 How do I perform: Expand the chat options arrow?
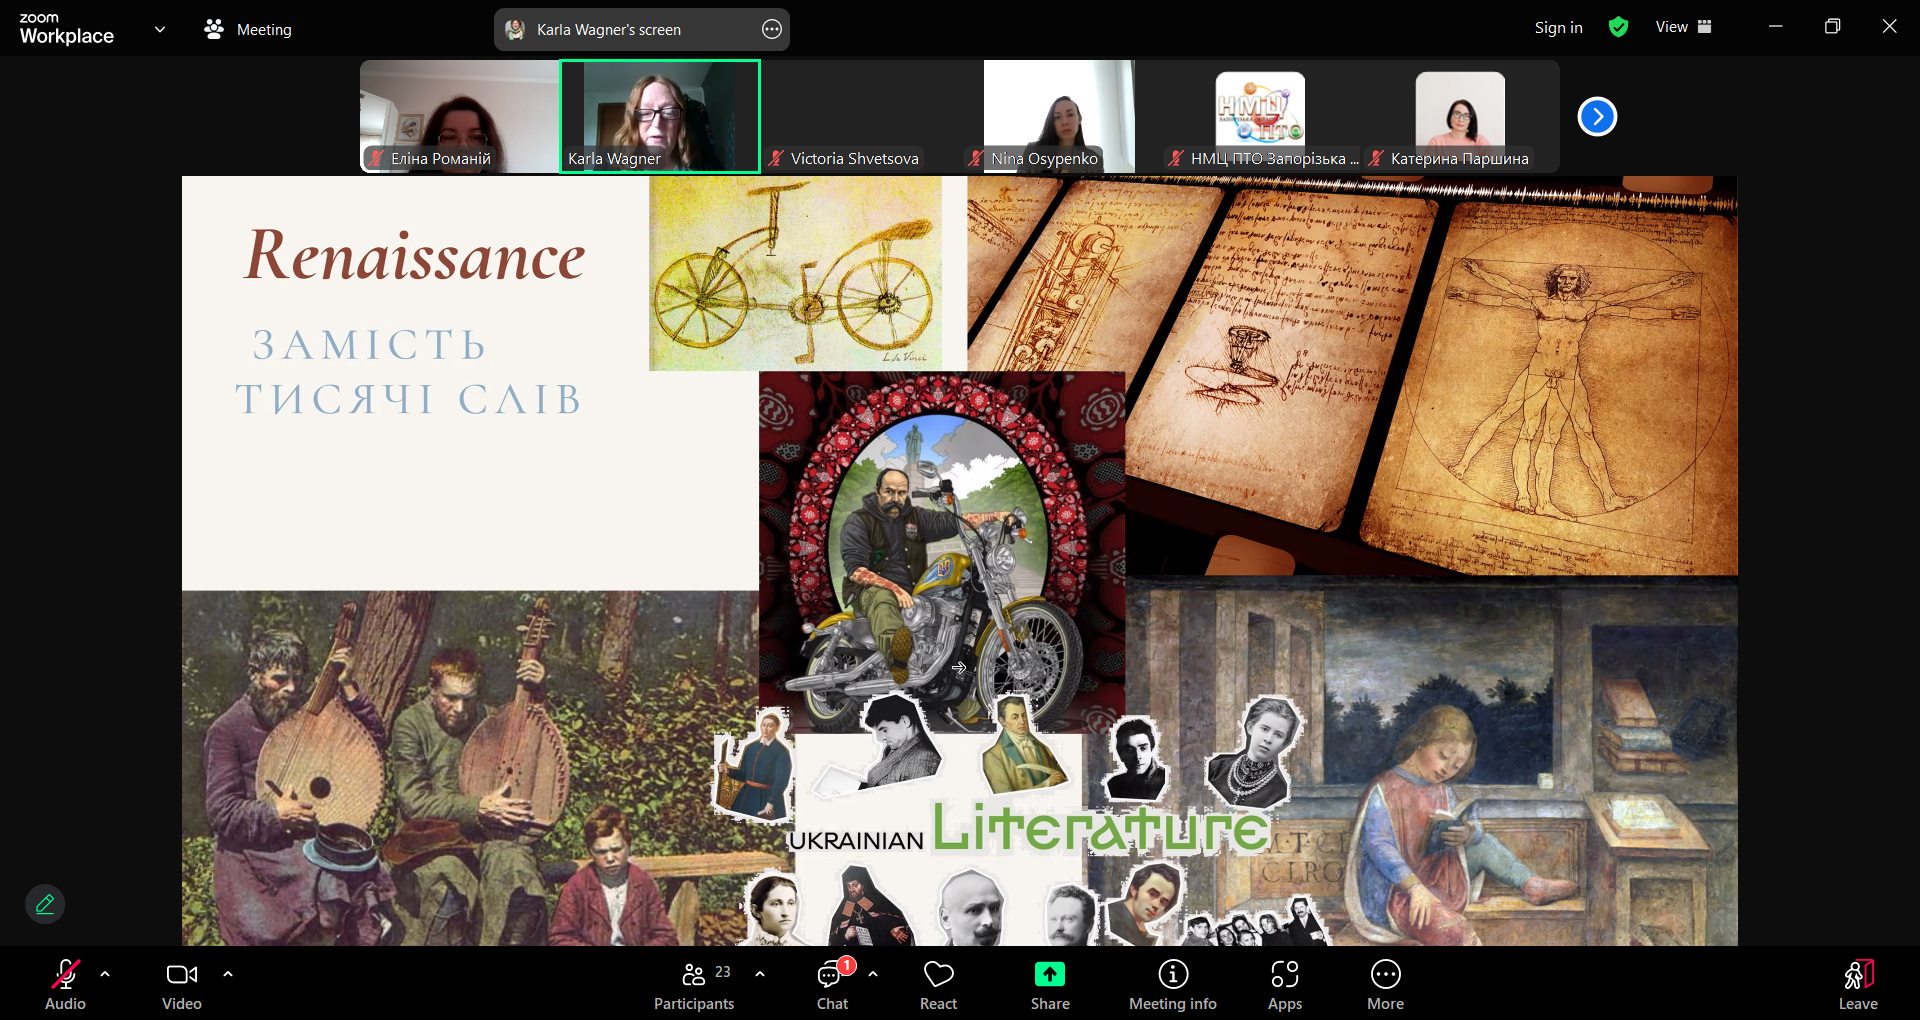(873, 974)
